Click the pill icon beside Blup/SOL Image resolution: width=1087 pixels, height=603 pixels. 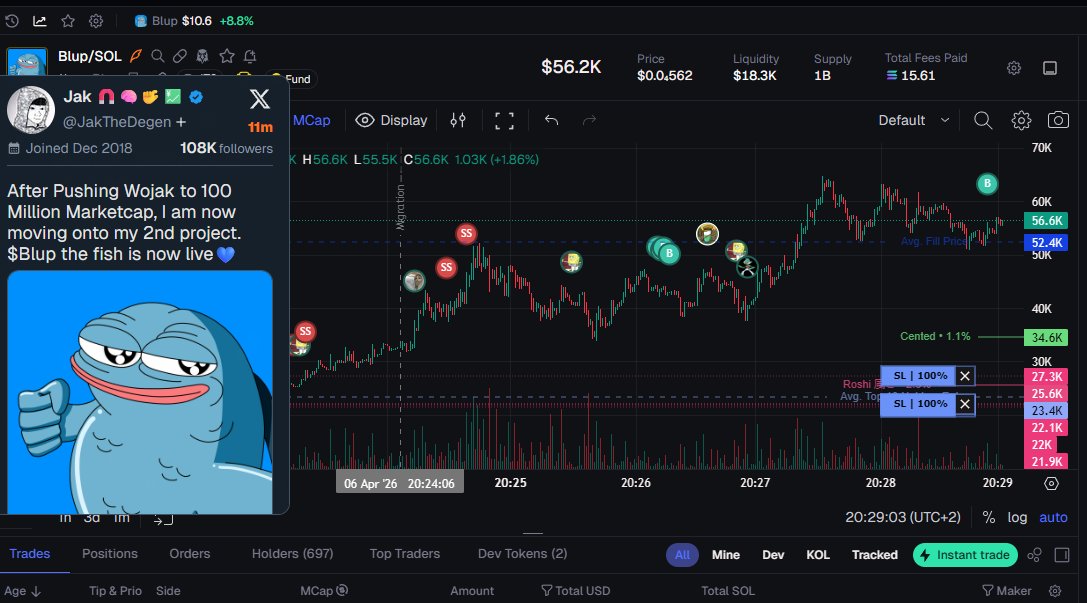180,56
